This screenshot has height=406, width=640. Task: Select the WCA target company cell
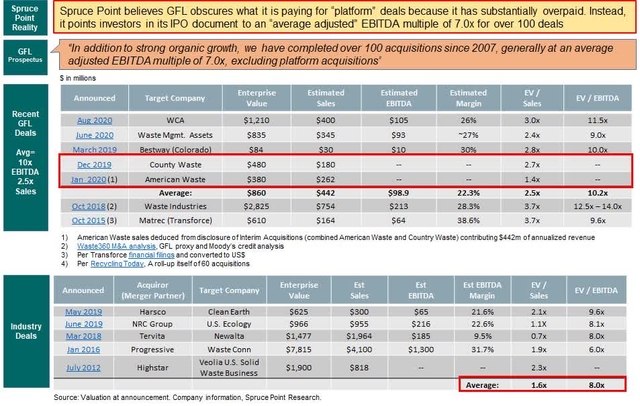[x=175, y=120]
